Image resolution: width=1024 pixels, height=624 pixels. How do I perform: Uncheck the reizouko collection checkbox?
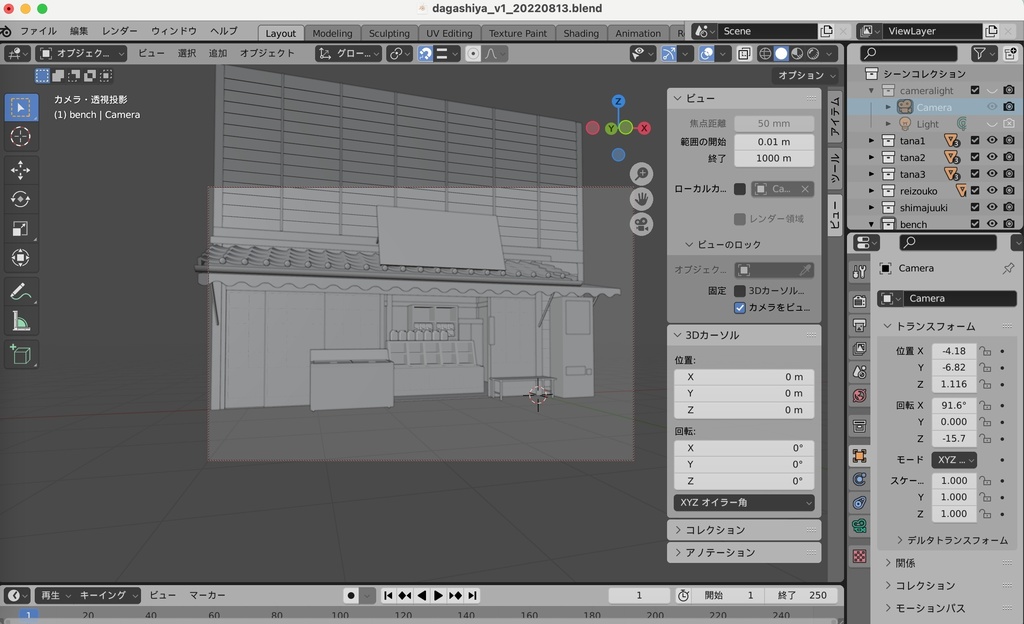point(975,190)
